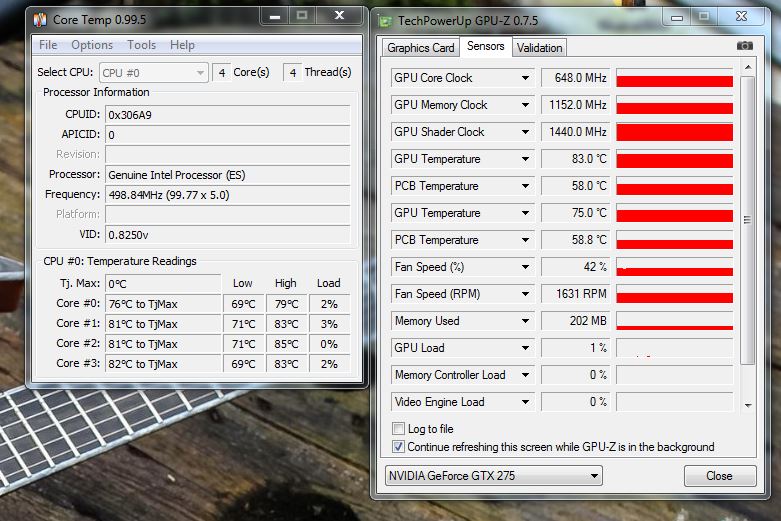This screenshot has width=781, height=521.
Task: Click the 1440.0 MHz shader clock value
Action: coord(575,132)
